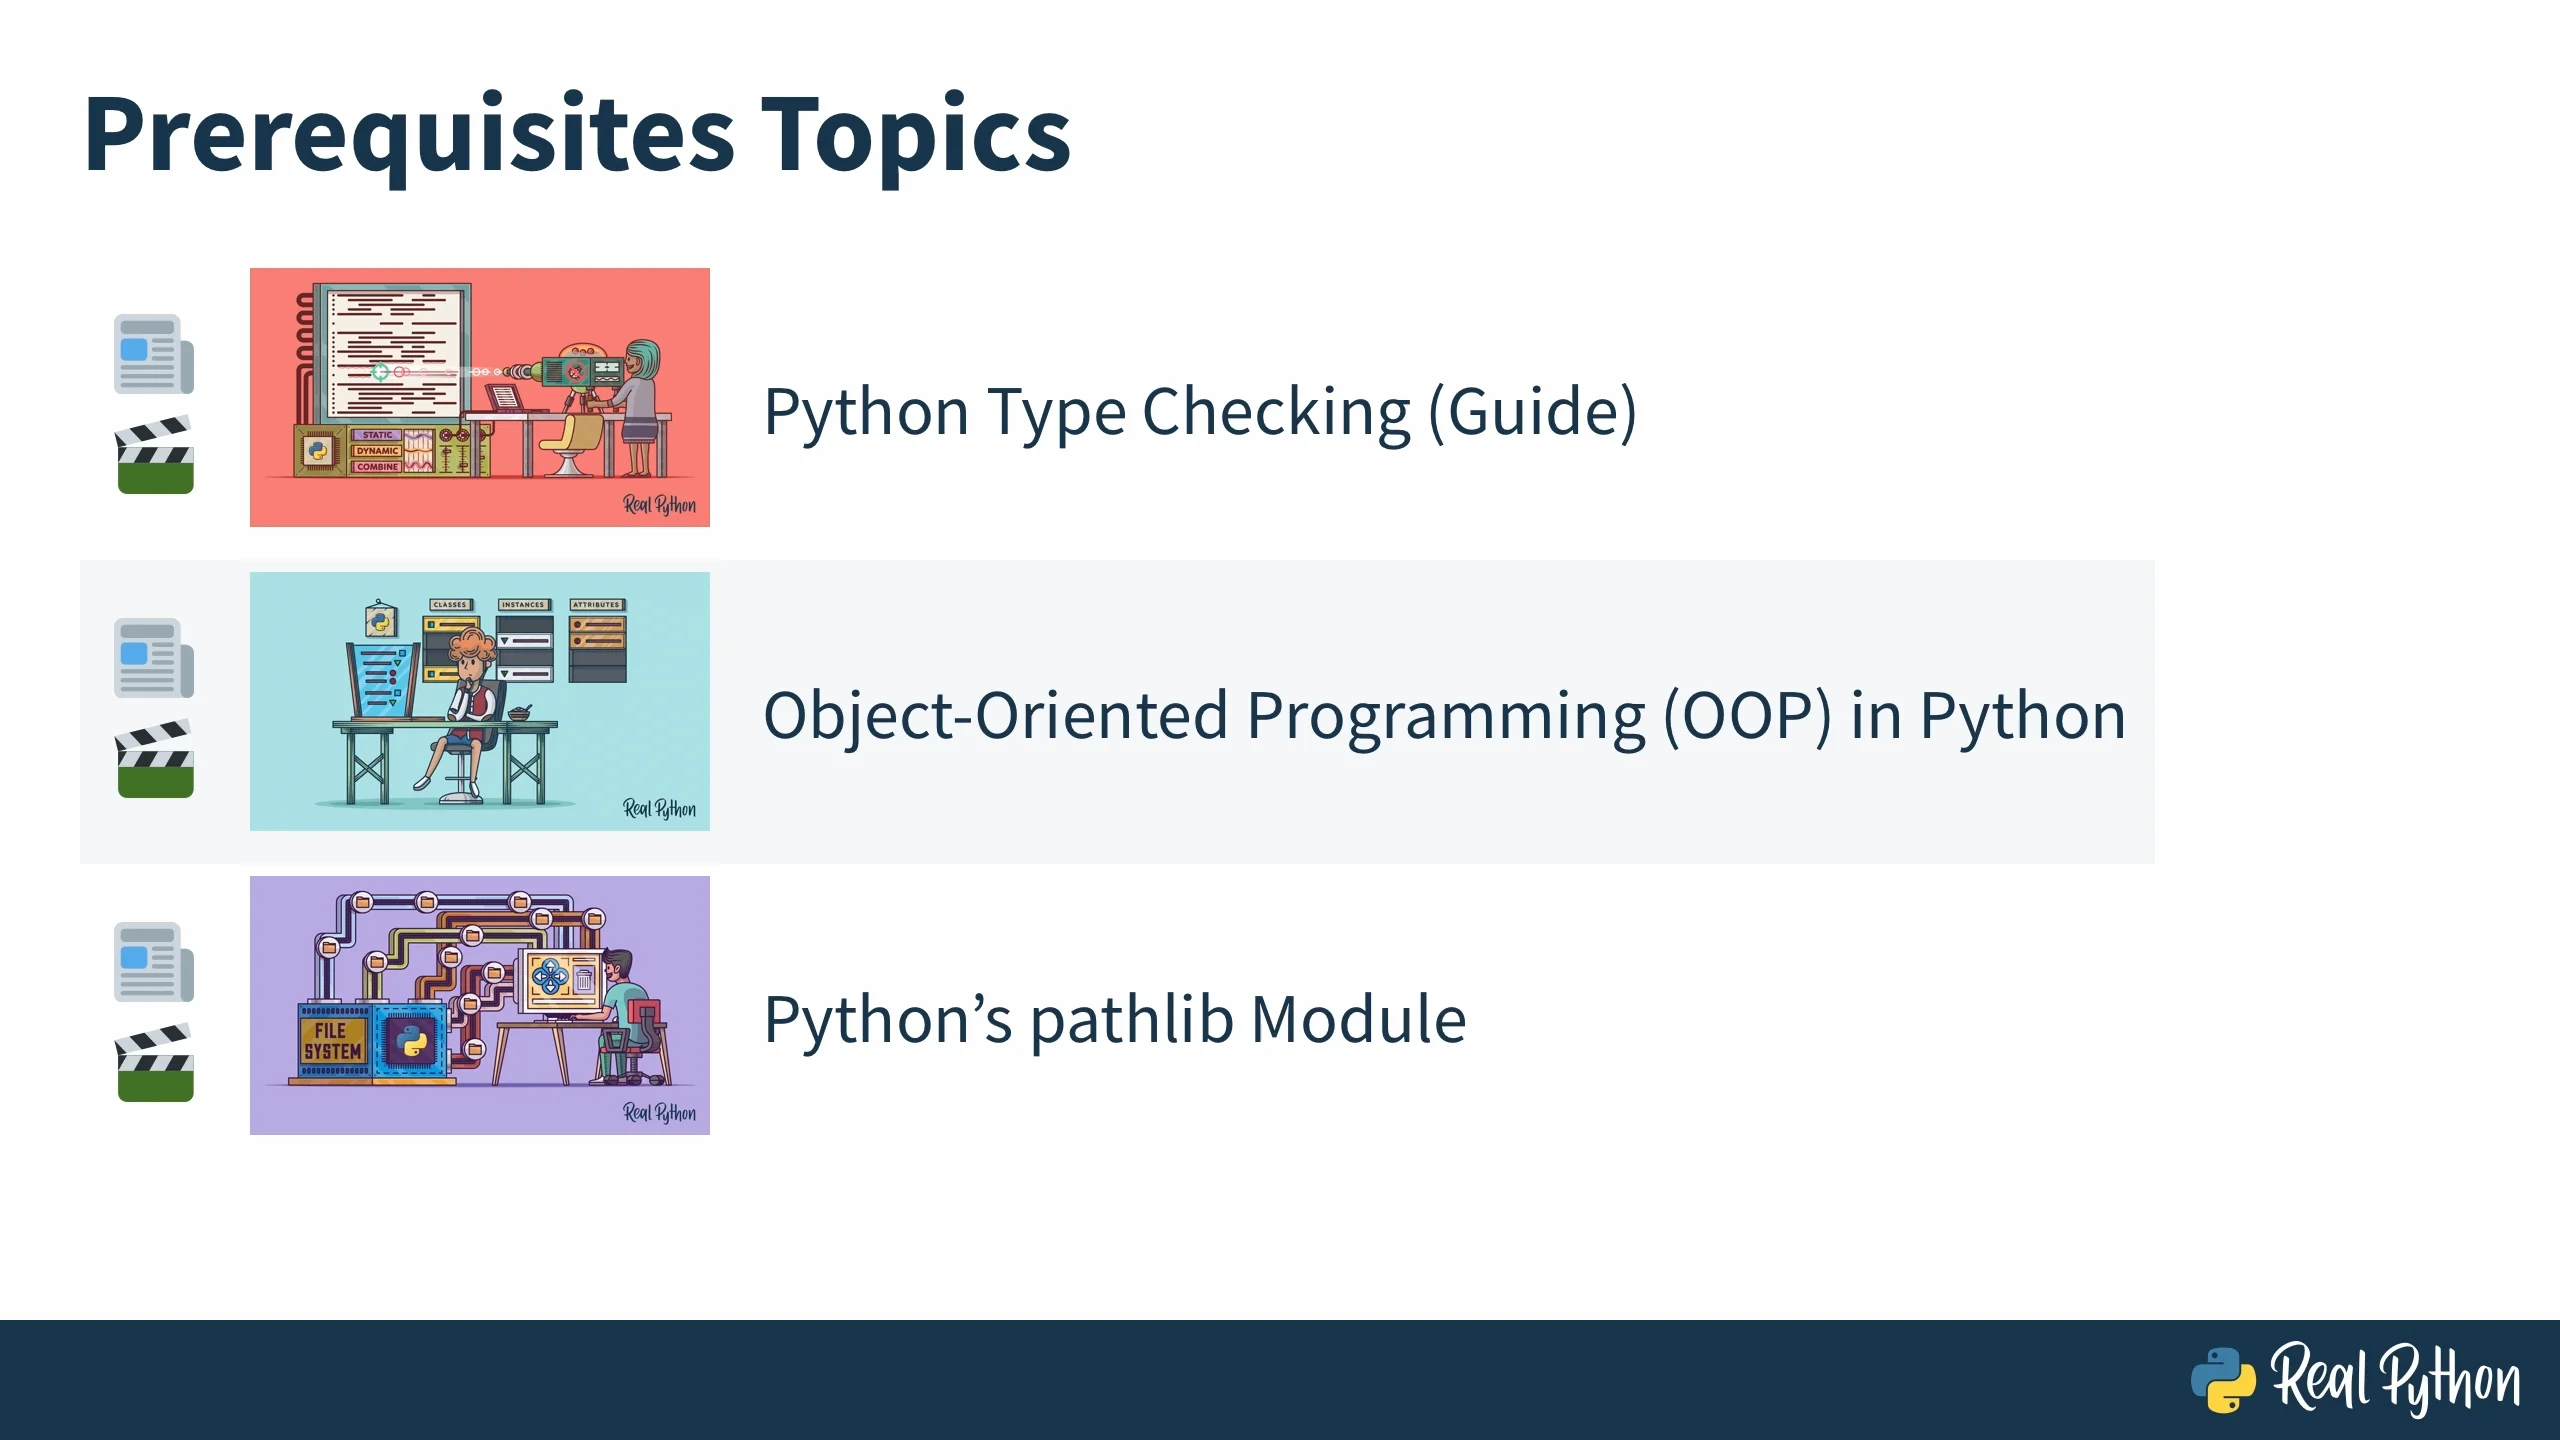This screenshot has height=1440, width=2560.
Task: Click clapperboard video icon in the OOP row
Action: [x=154, y=760]
